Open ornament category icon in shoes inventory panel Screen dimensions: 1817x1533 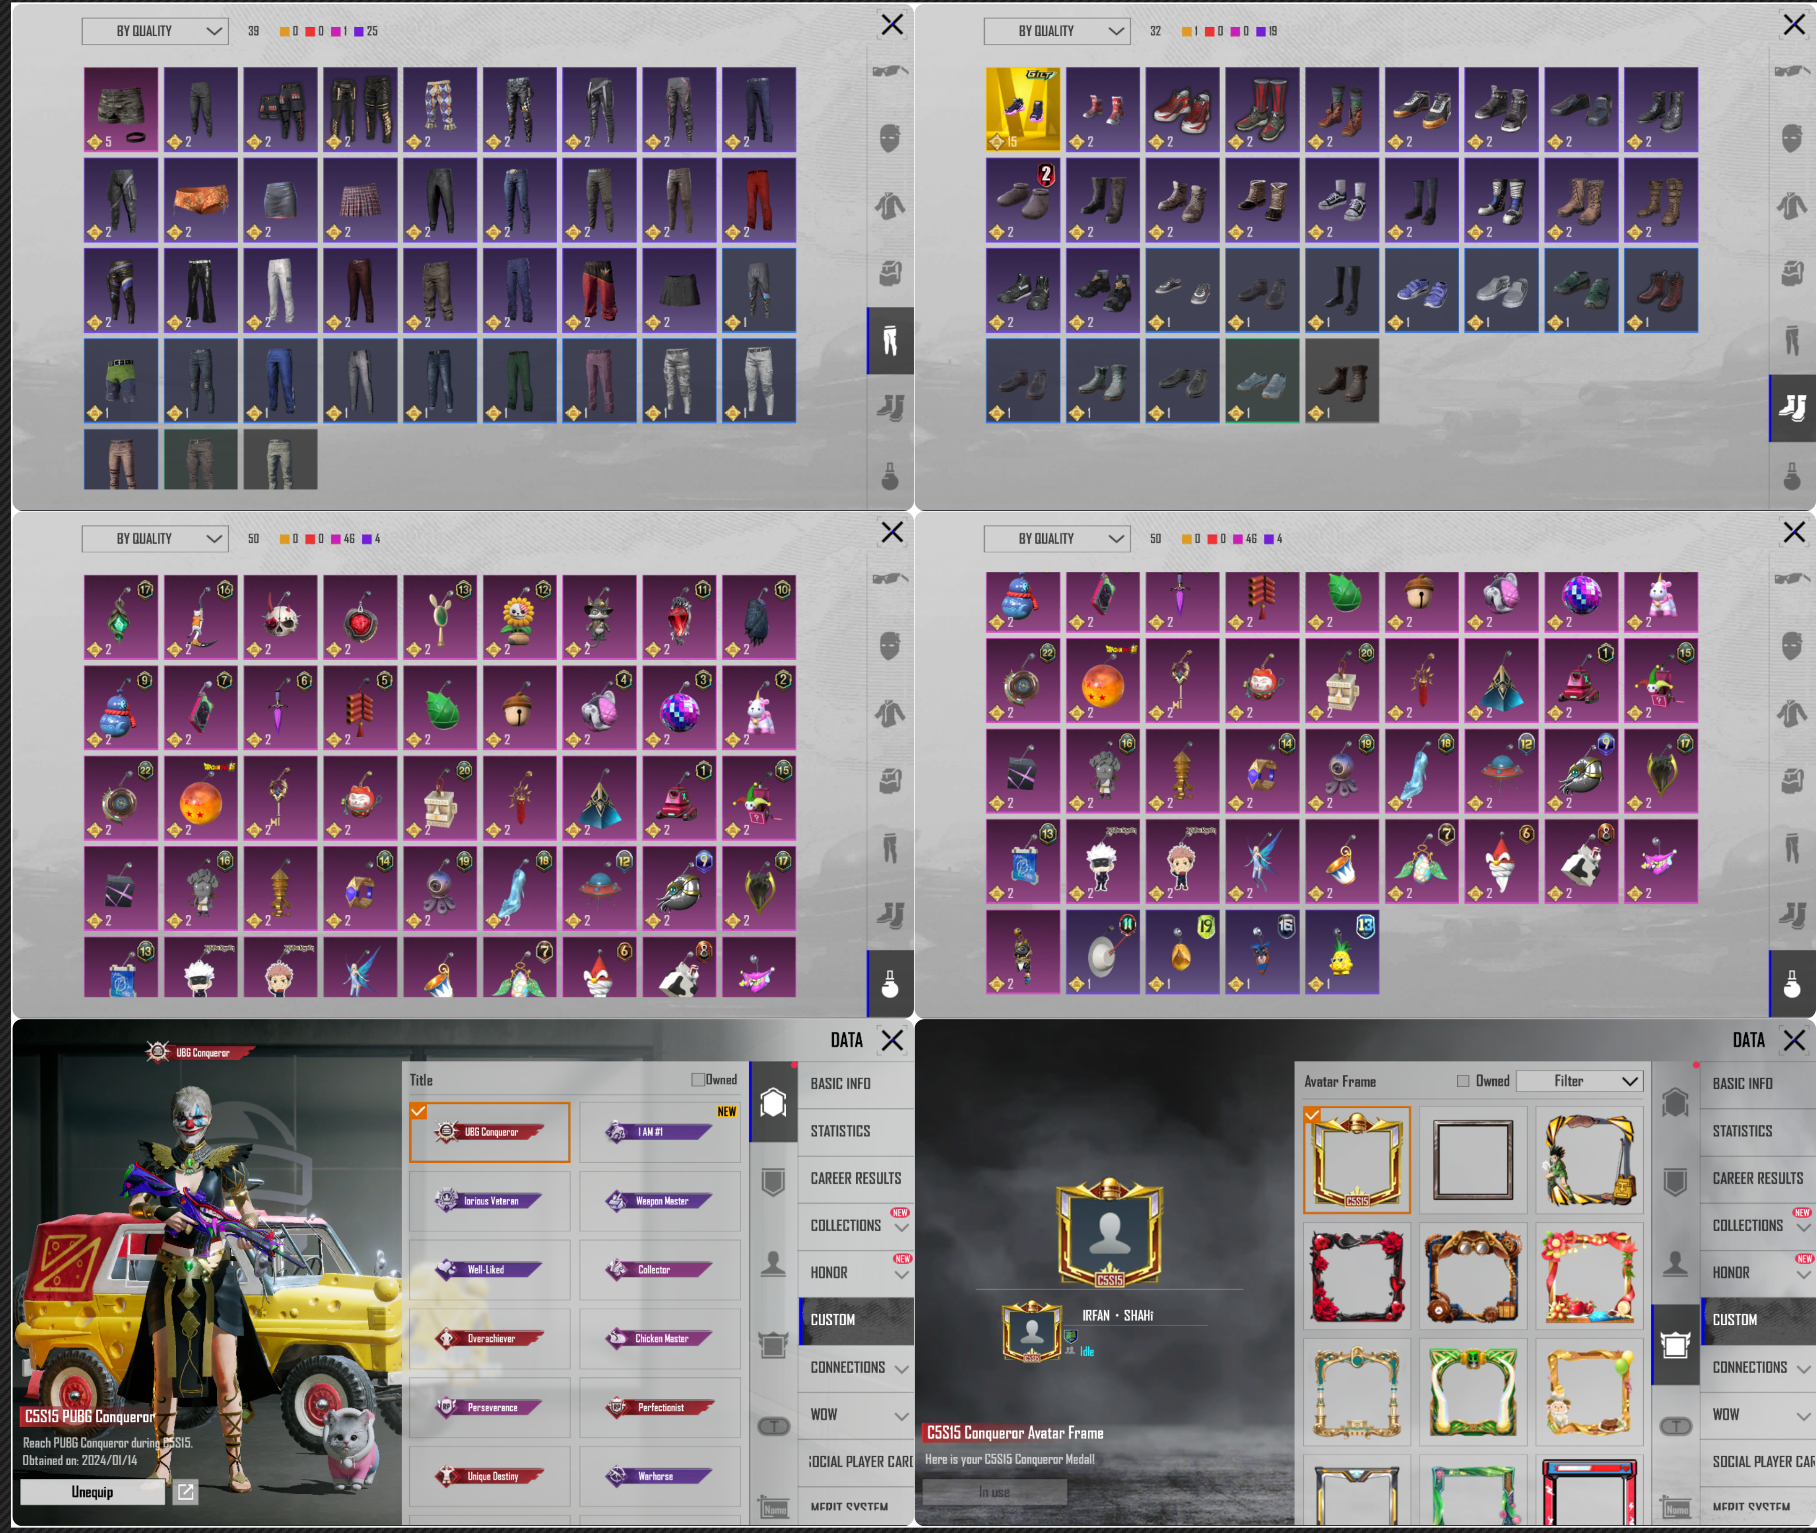(x=1792, y=476)
